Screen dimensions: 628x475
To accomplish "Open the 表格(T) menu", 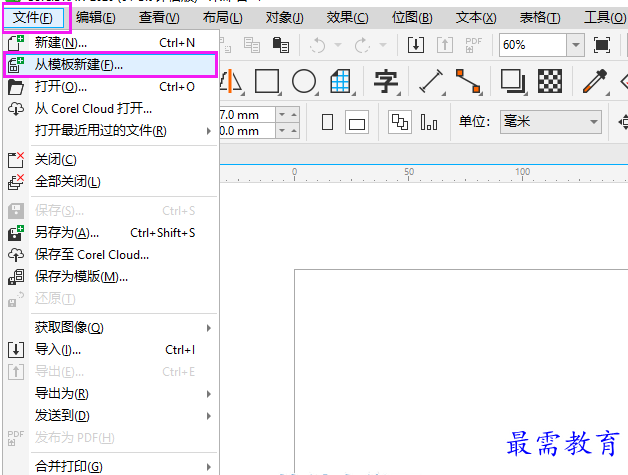I will coord(540,18).
